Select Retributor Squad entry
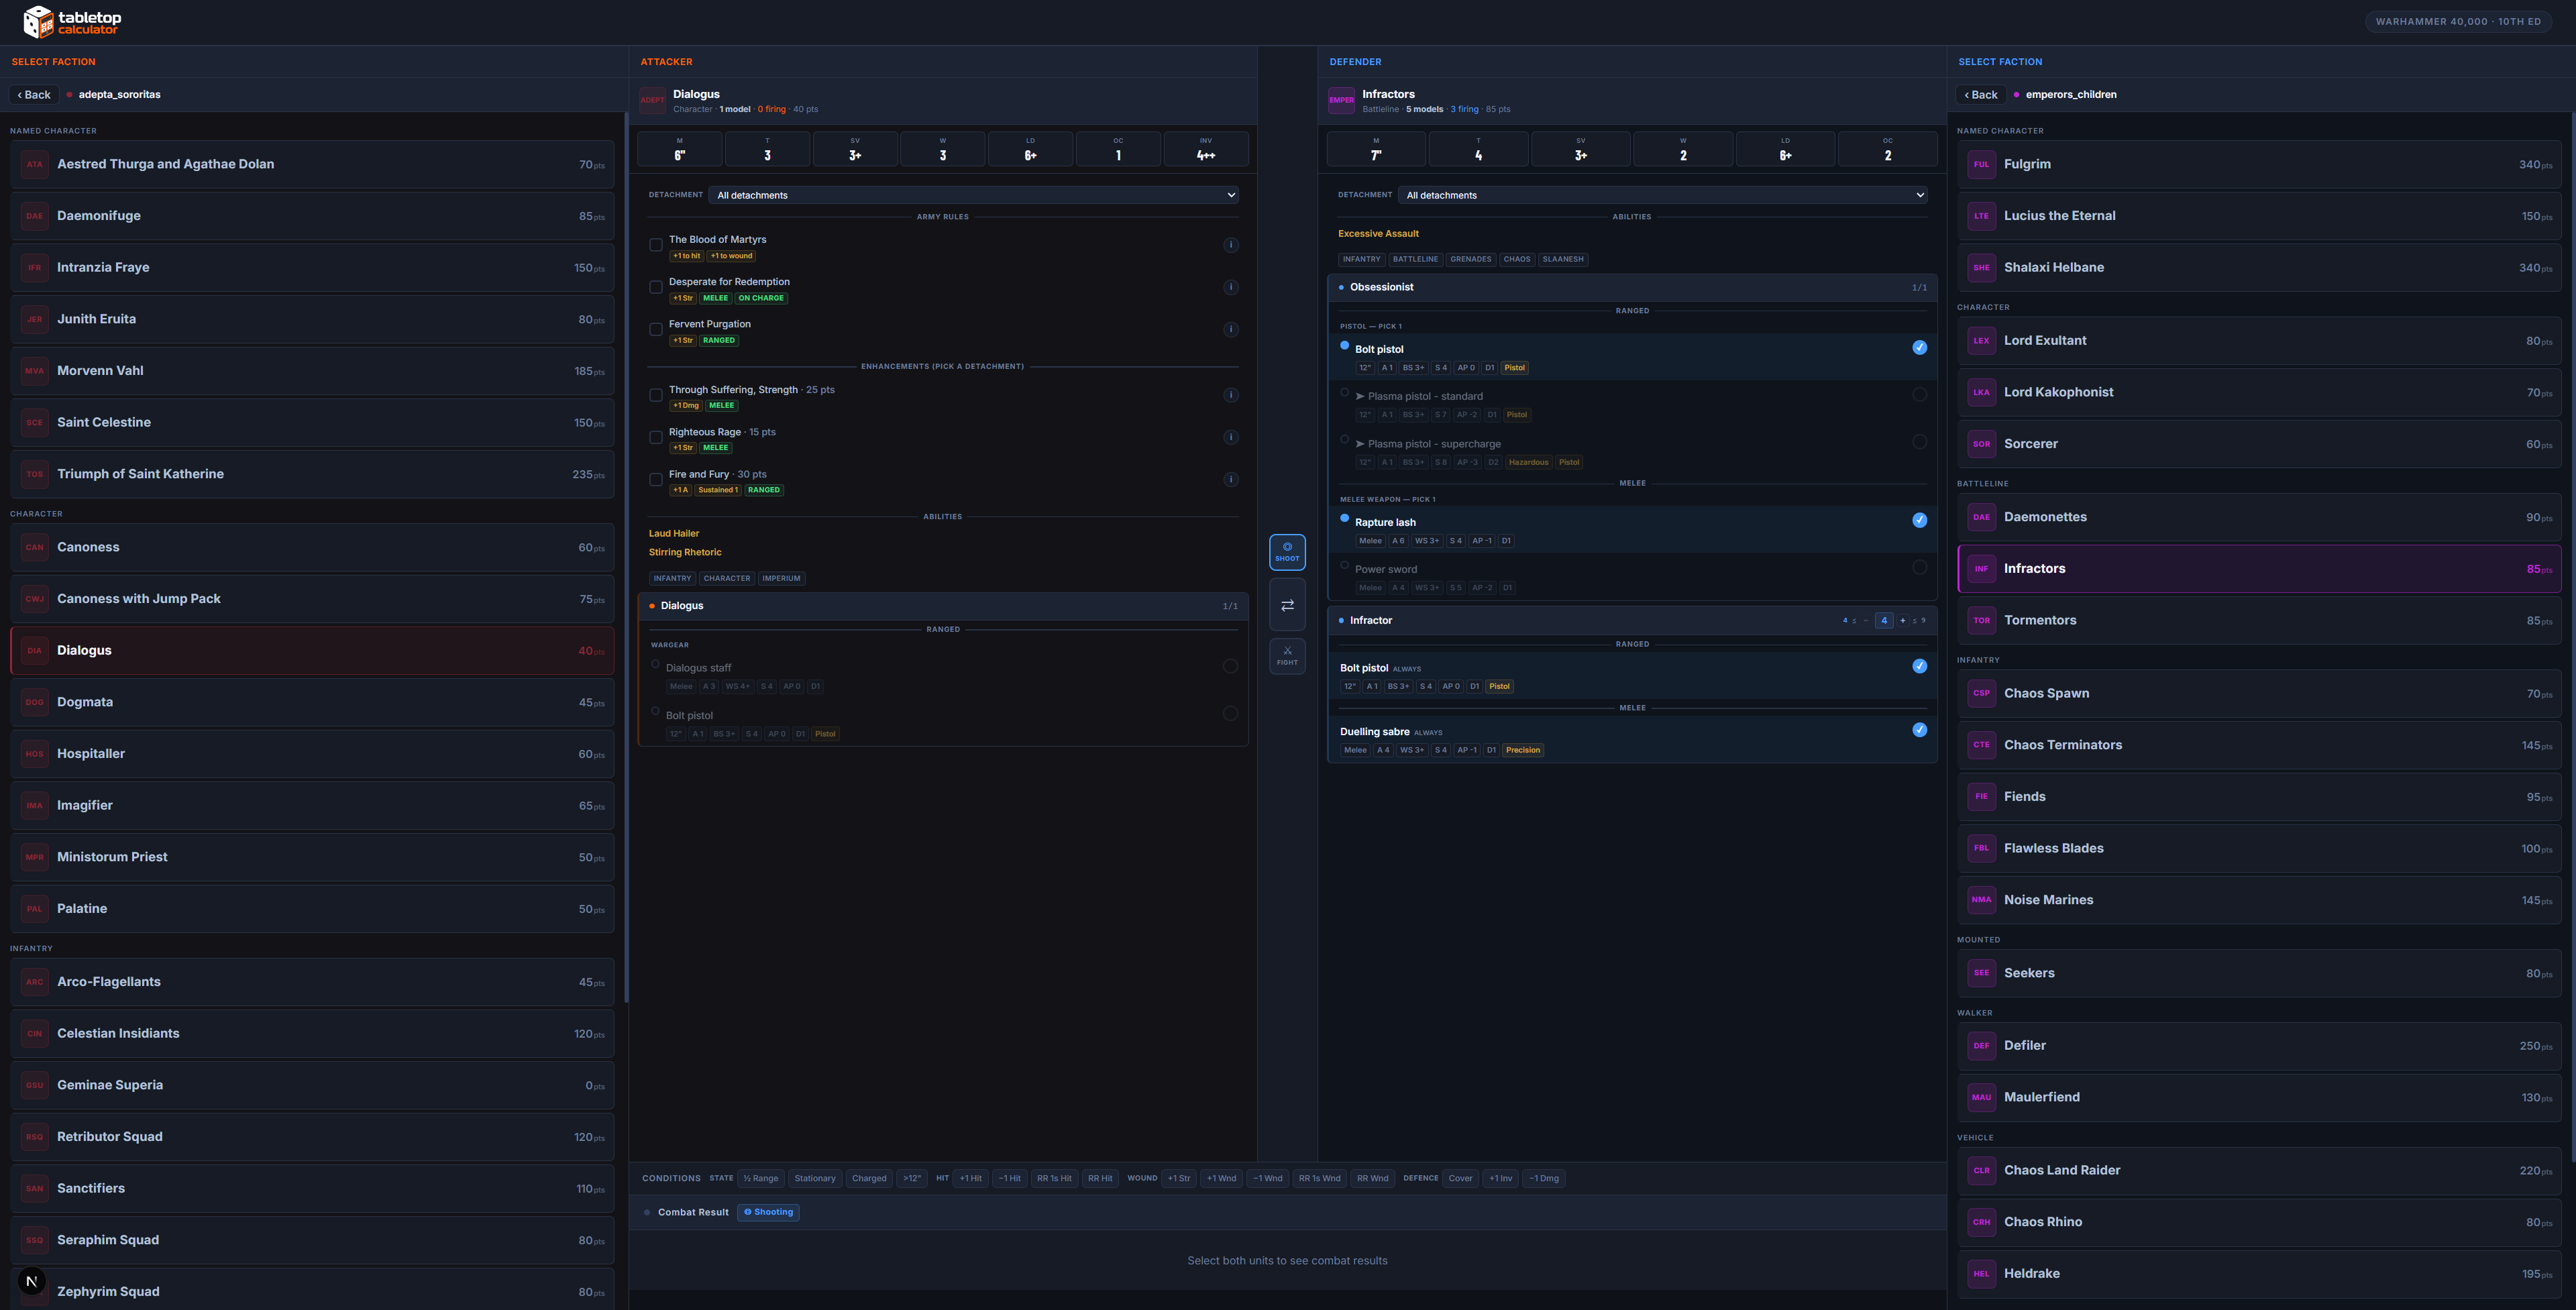Viewport: 2576px width, 1310px height. (x=312, y=1137)
